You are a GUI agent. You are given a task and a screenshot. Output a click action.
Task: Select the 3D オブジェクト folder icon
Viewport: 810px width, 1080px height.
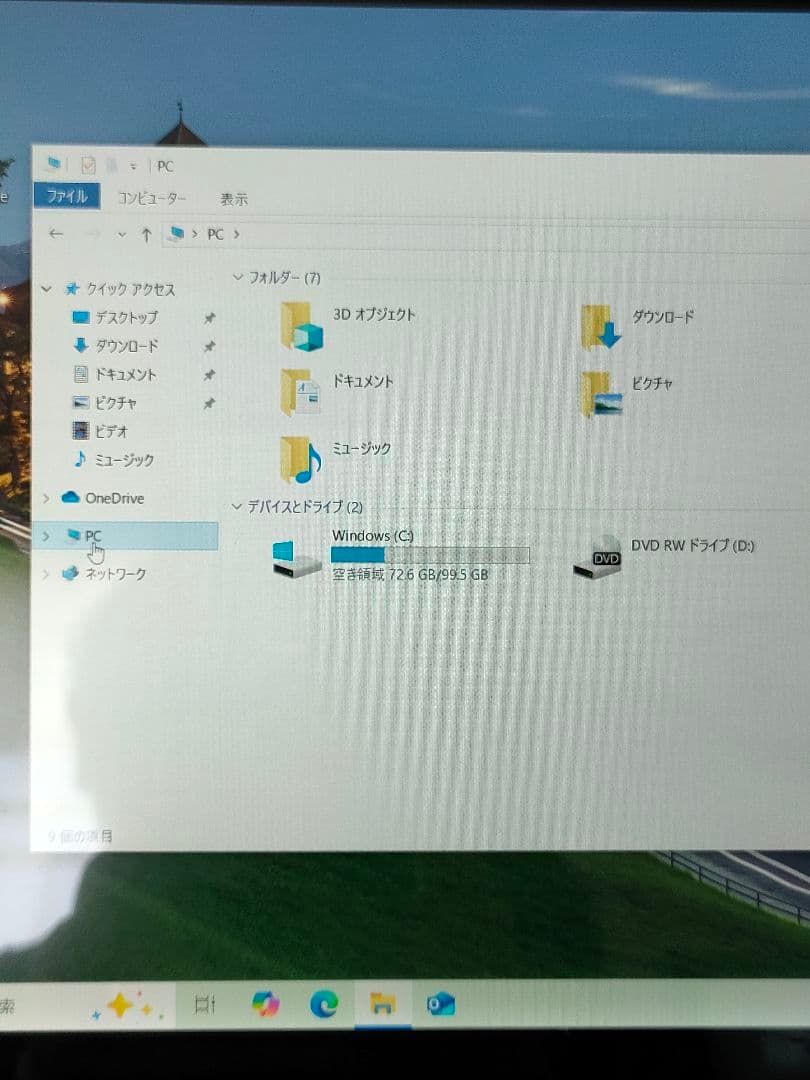[301, 326]
